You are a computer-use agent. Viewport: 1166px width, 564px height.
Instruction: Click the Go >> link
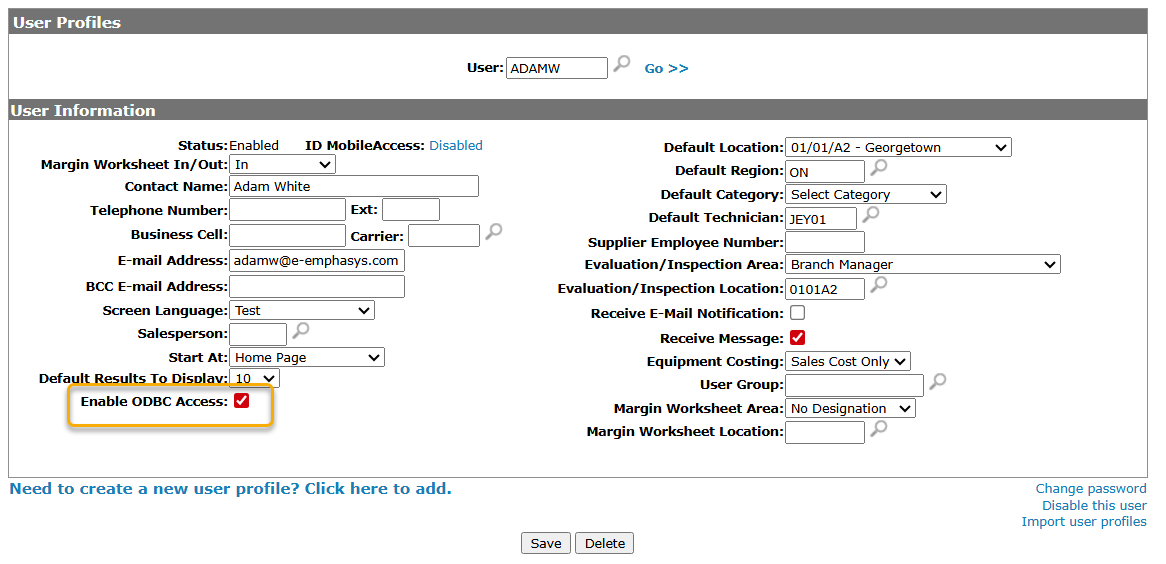pos(666,68)
